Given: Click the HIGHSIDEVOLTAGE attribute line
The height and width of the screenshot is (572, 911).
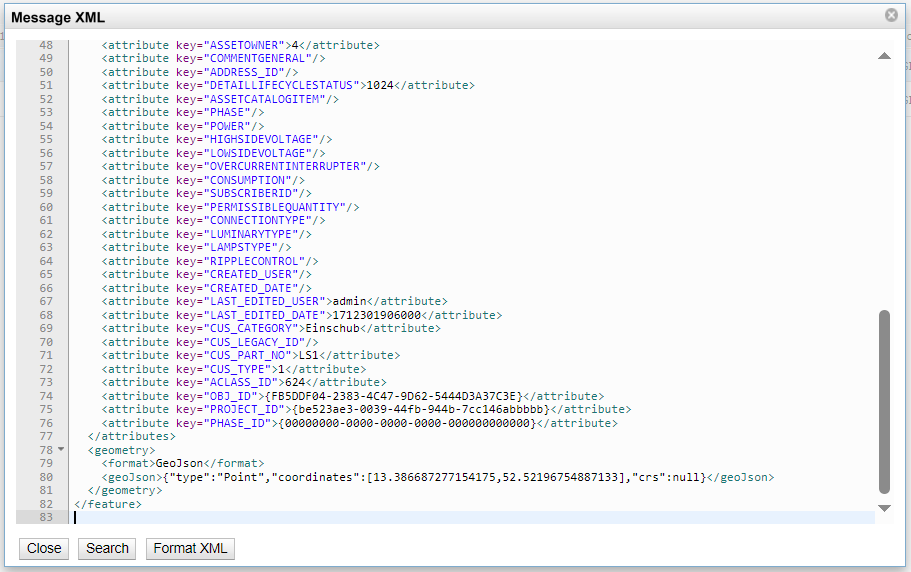Looking at the screenshot, I should pyautogui.click(x=217, y=139).
